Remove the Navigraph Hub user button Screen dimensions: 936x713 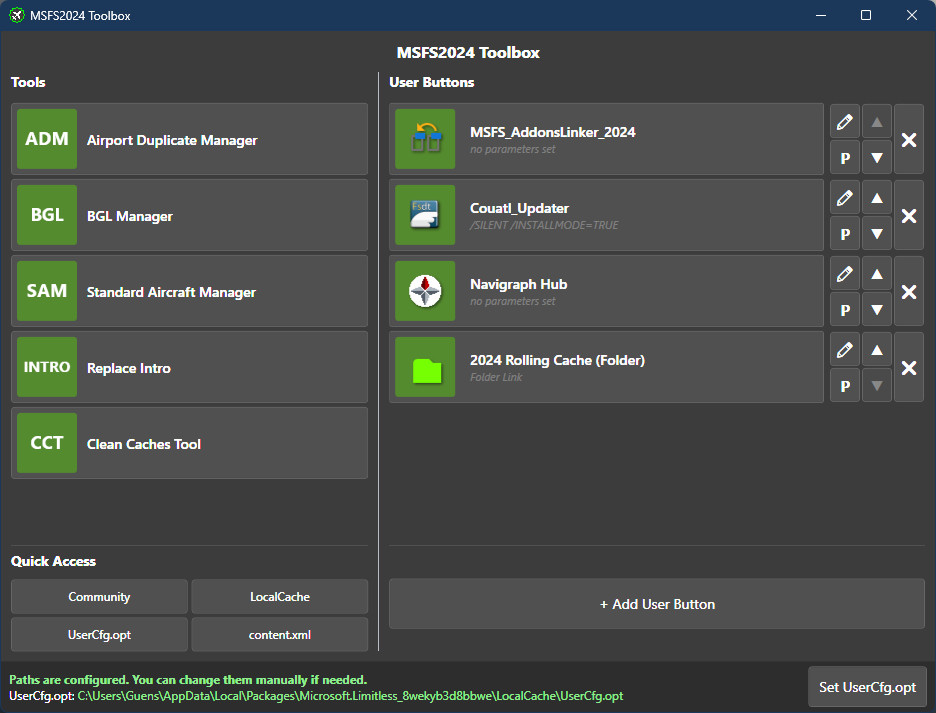(x=908, y=291)
